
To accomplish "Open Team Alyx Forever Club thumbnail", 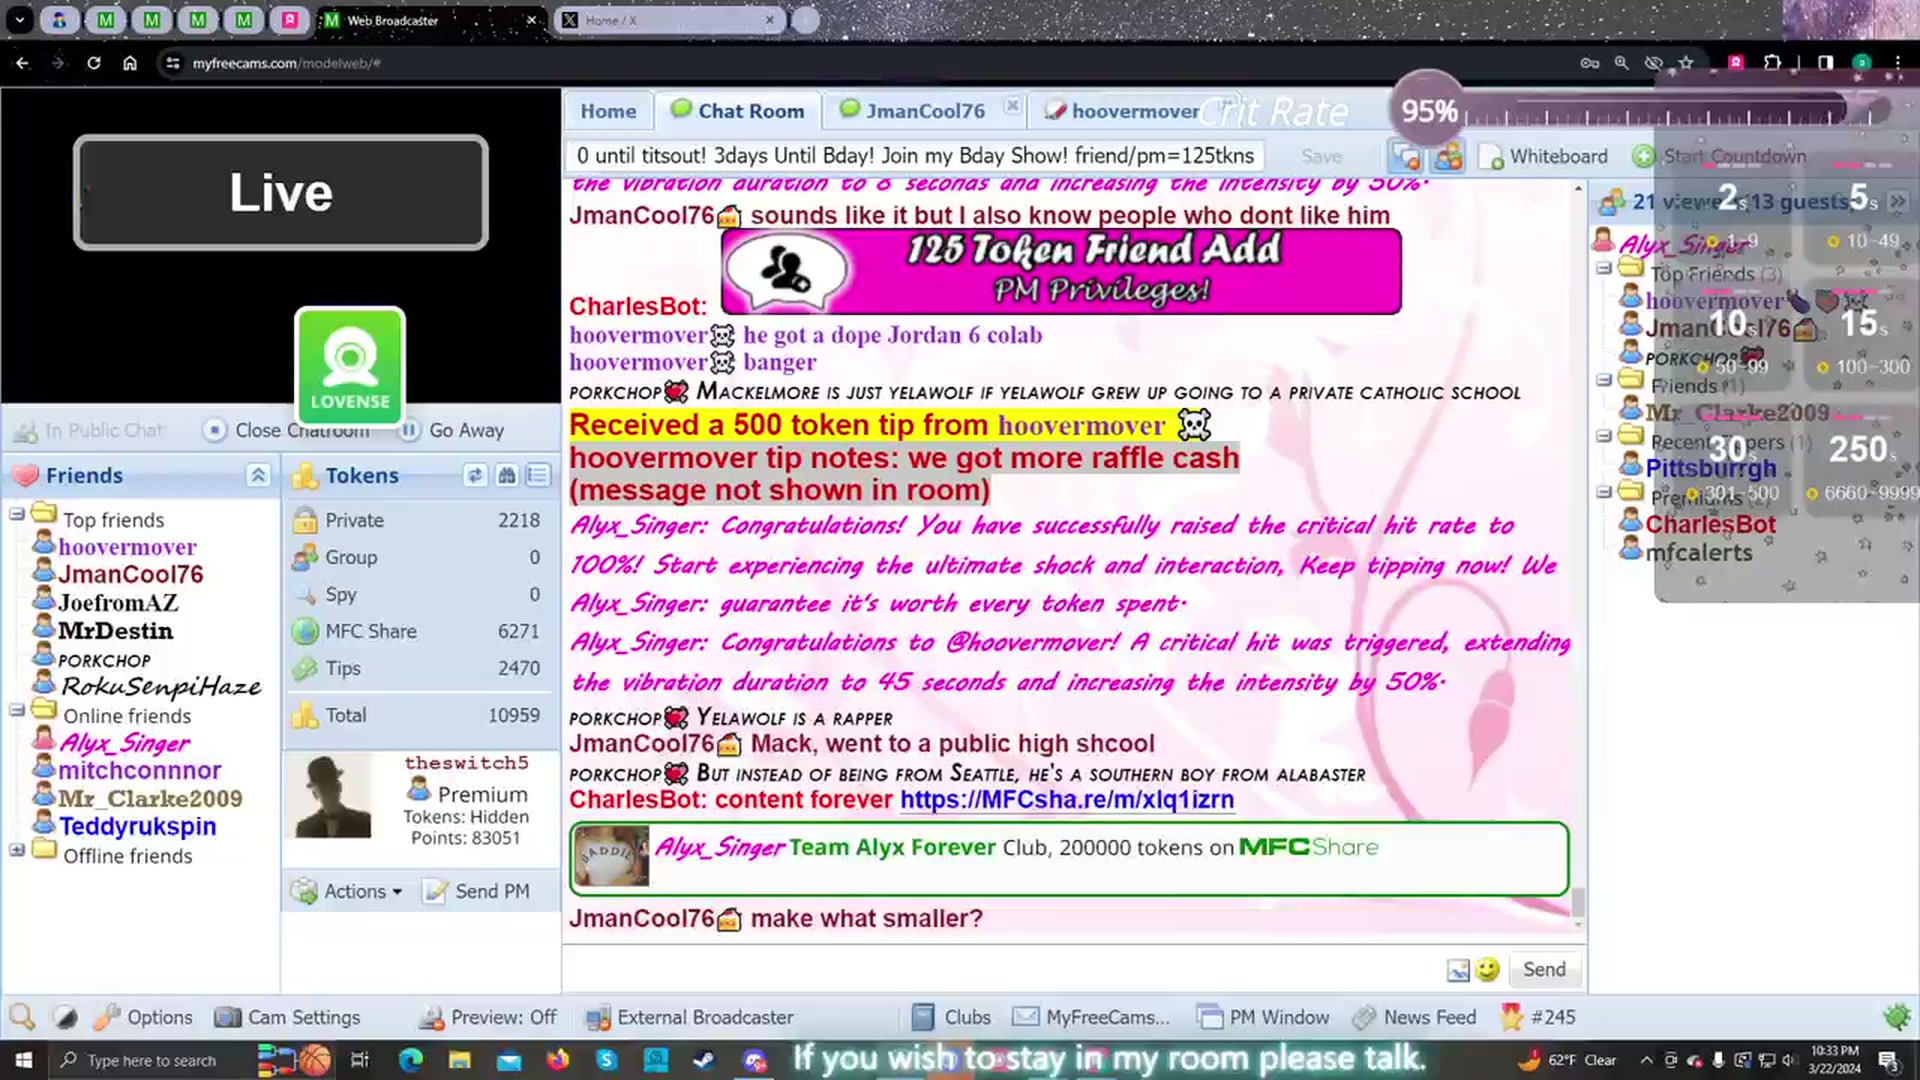I will click(611, 857).
